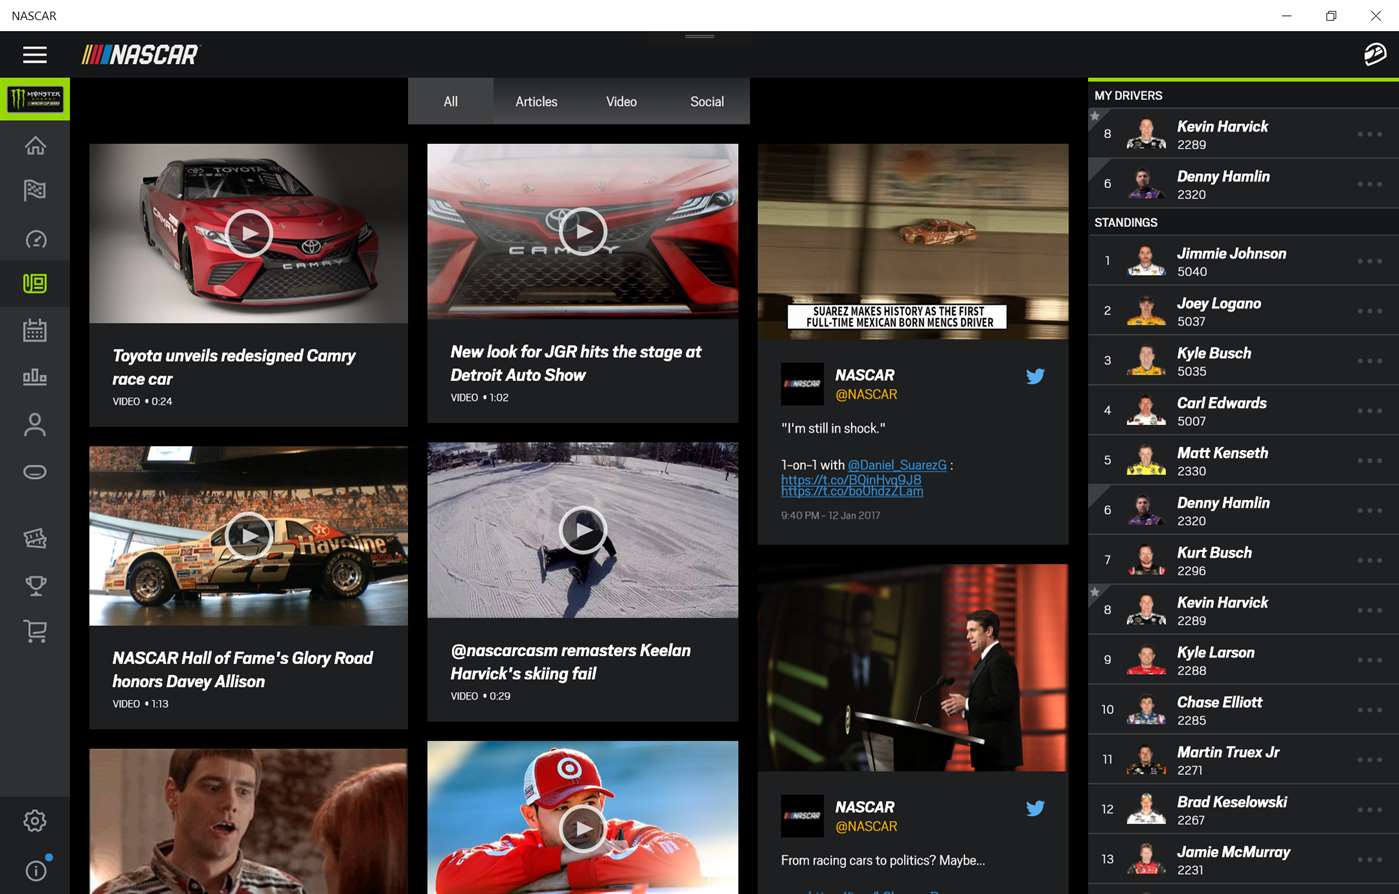The image size is (1399, 894).
Task: Click Twitter bird on politics tweet
Action: (x=1035, y=808)
